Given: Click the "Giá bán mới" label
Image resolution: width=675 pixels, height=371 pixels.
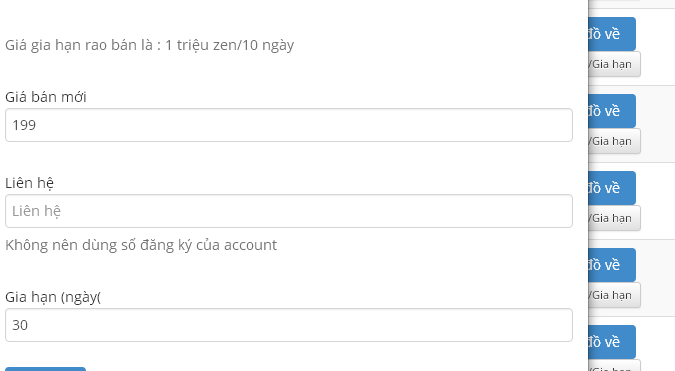Looking at the screenshot, I should [x=46, y=97].
